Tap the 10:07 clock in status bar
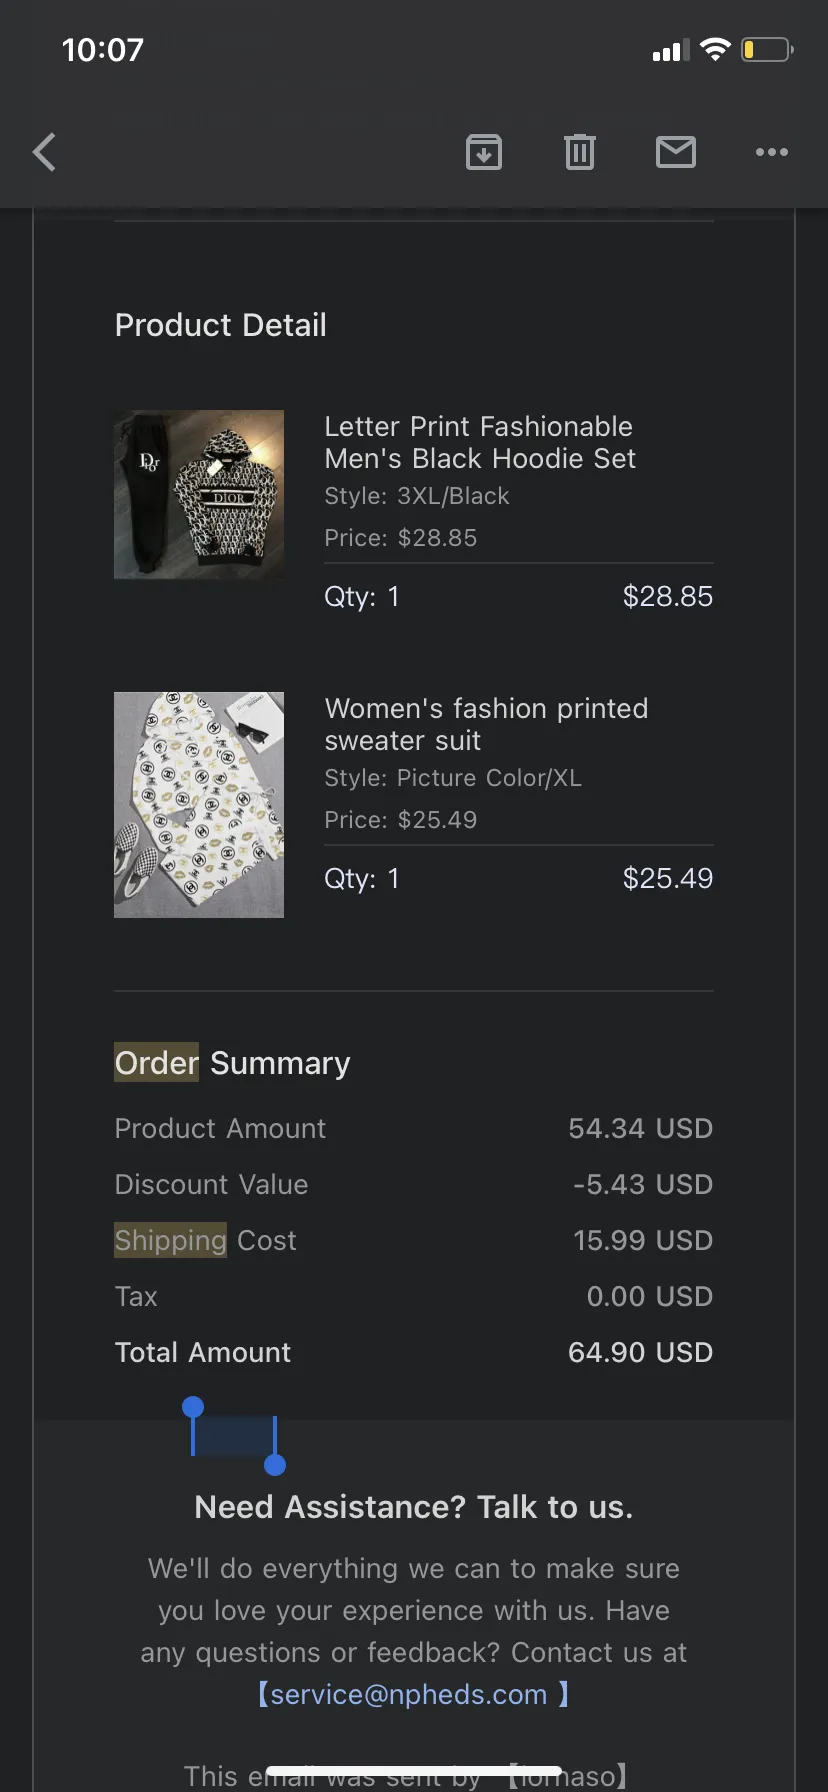828x1792 pixels. click(103, 50)
